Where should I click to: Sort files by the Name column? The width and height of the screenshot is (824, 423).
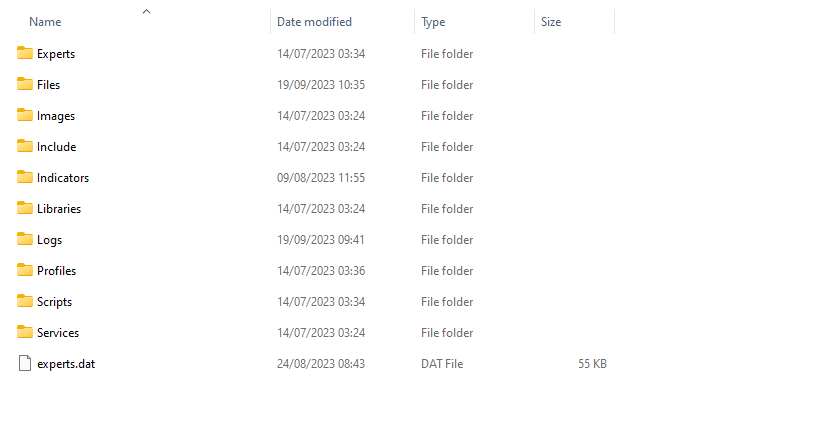click(x=45, y=22)
